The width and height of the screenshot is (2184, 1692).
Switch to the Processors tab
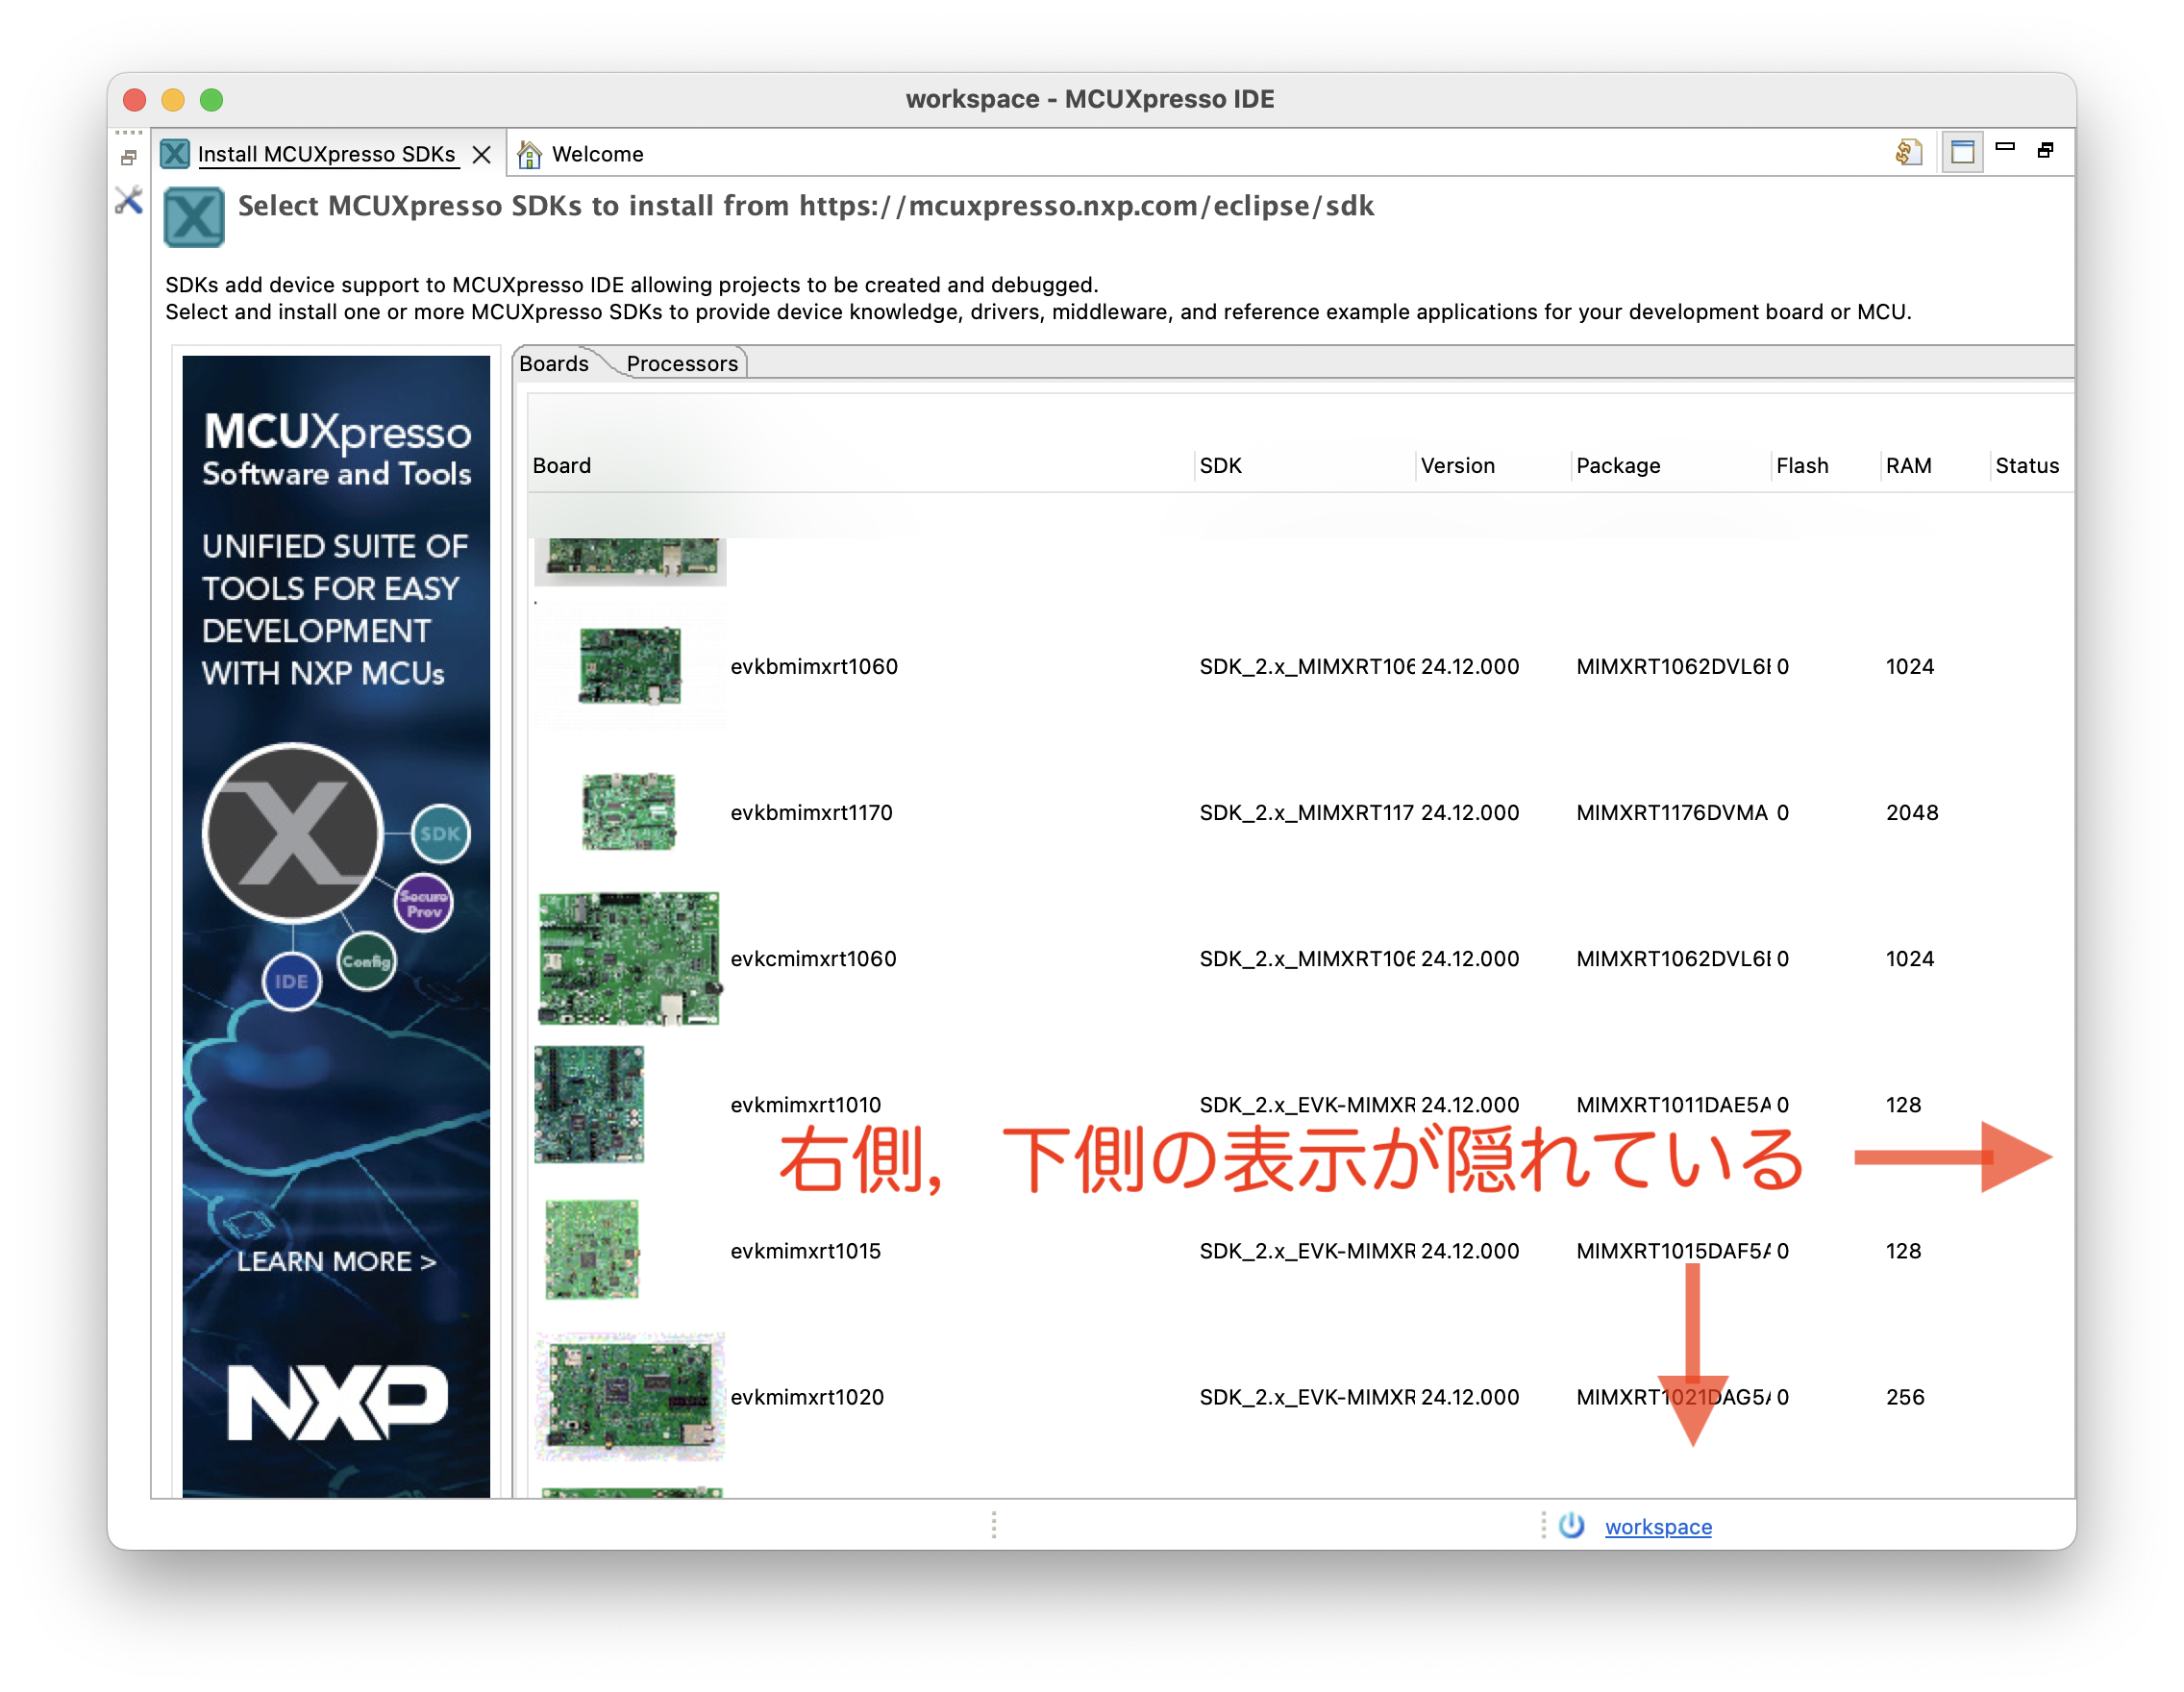point(682,363)
